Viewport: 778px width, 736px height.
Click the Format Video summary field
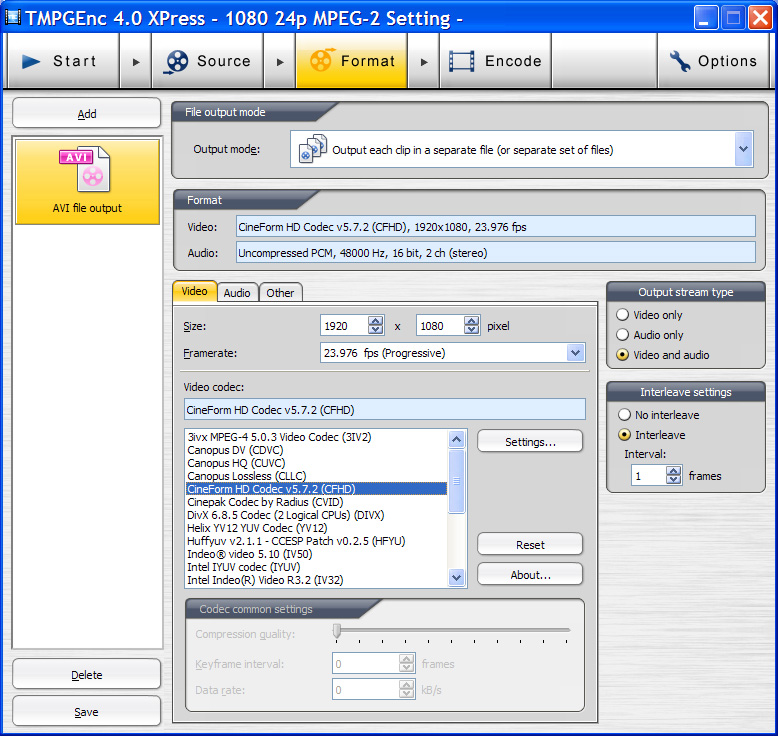[496, 227]
